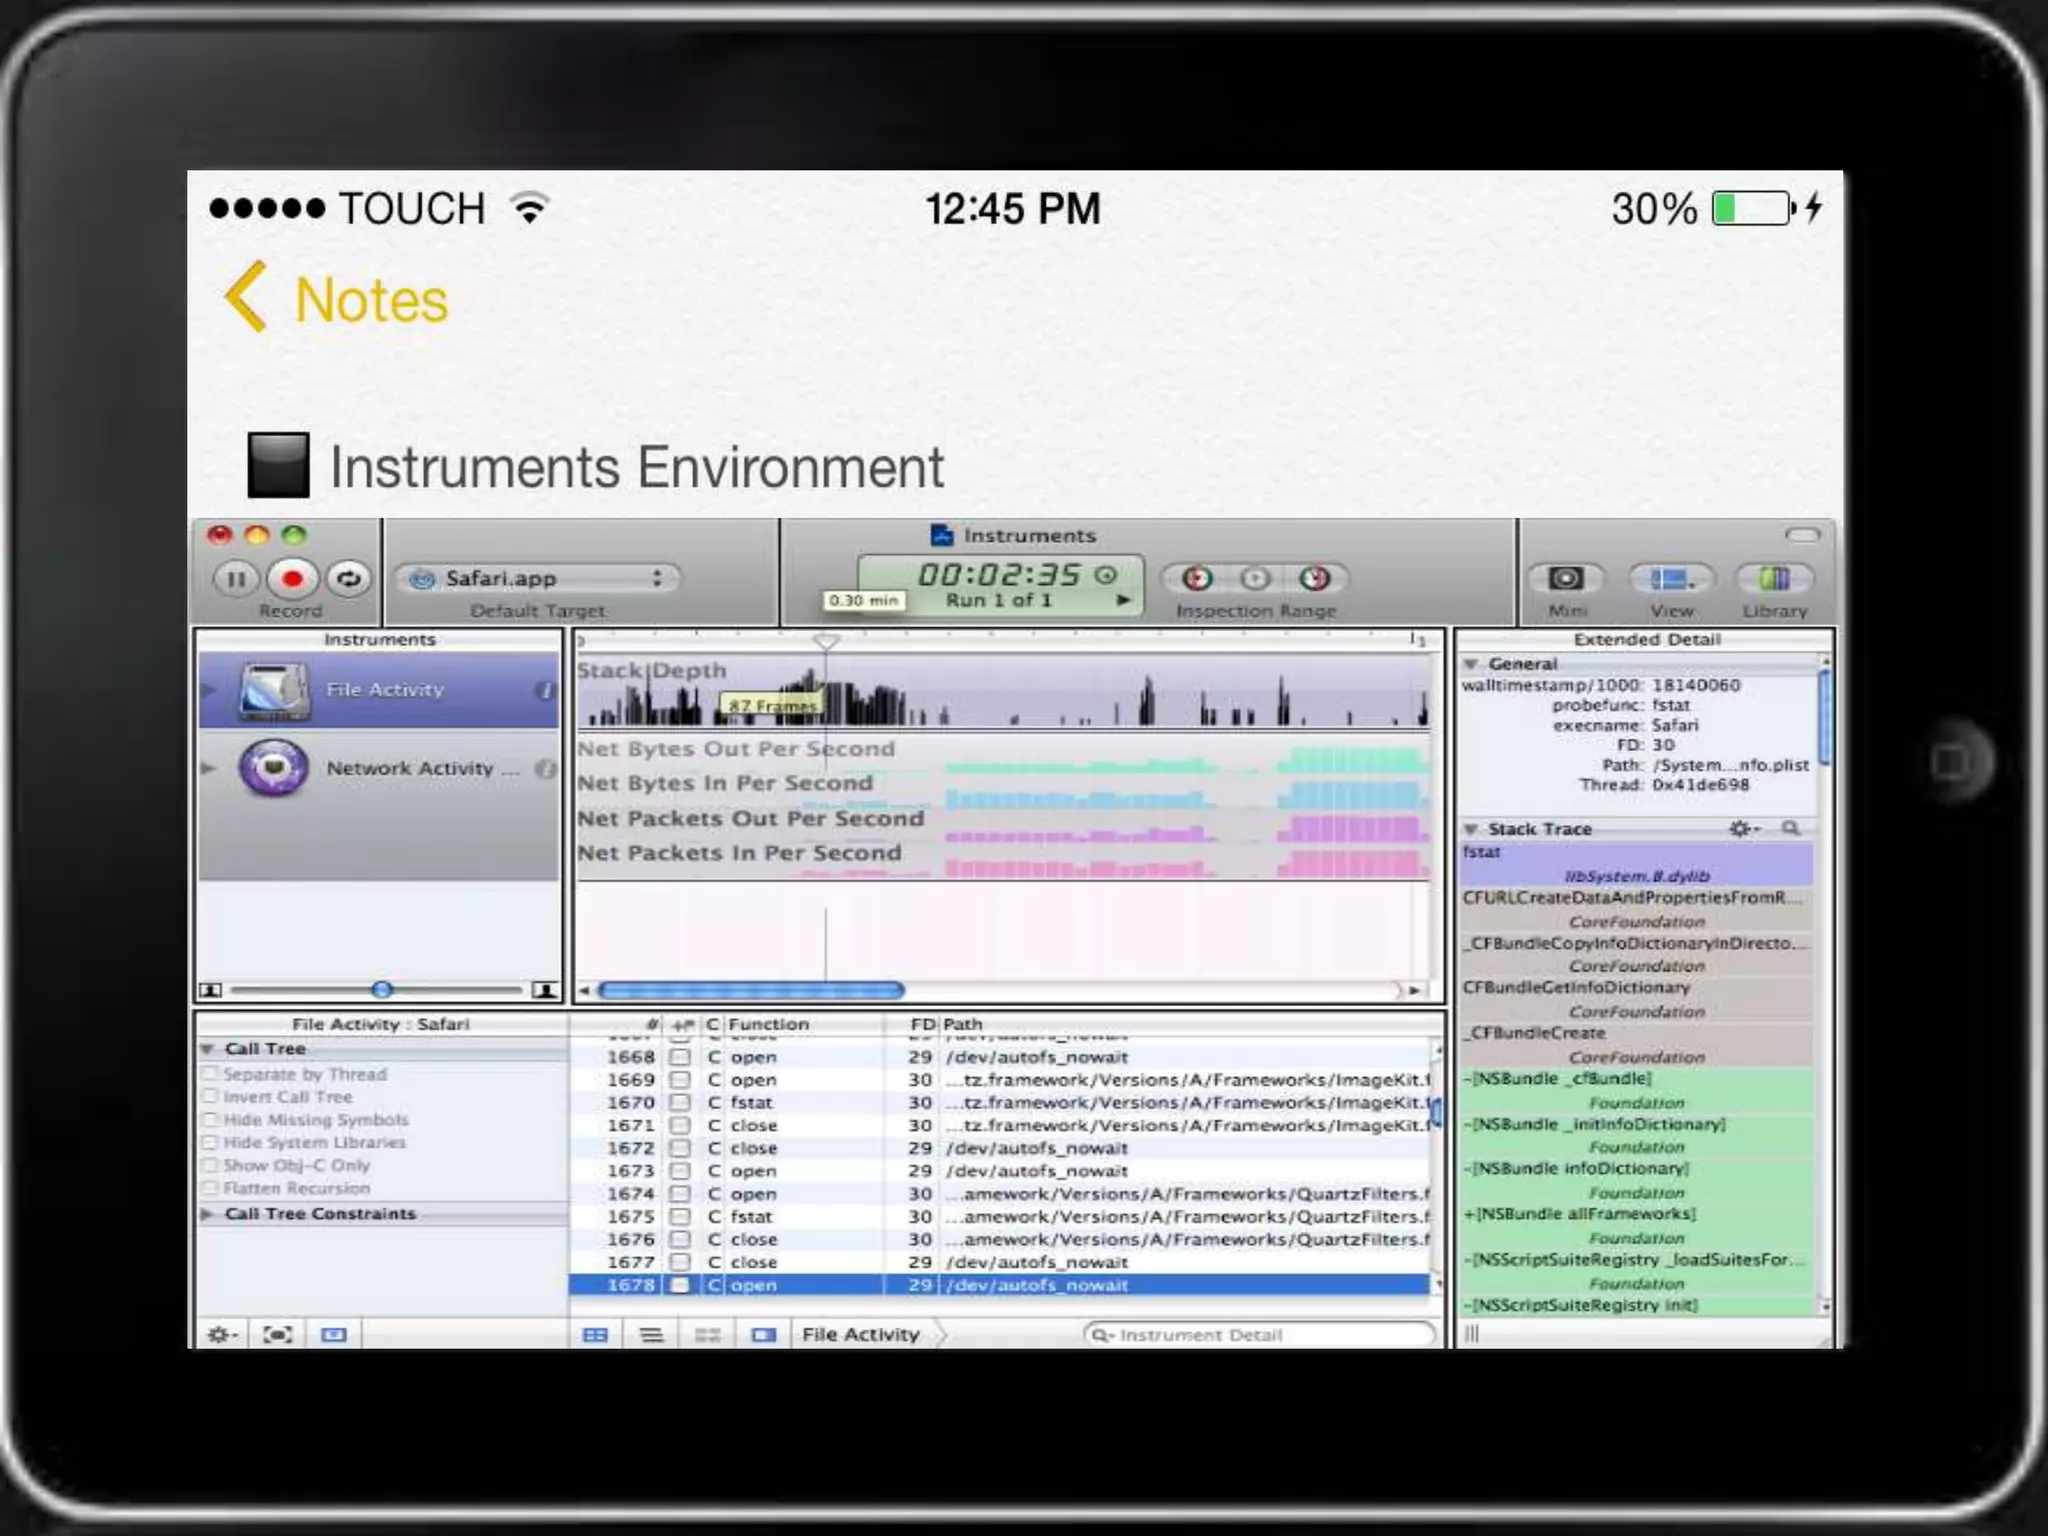Click the red Record button
Screen dimensions: 2048x1536
click(x=291, y=578)
